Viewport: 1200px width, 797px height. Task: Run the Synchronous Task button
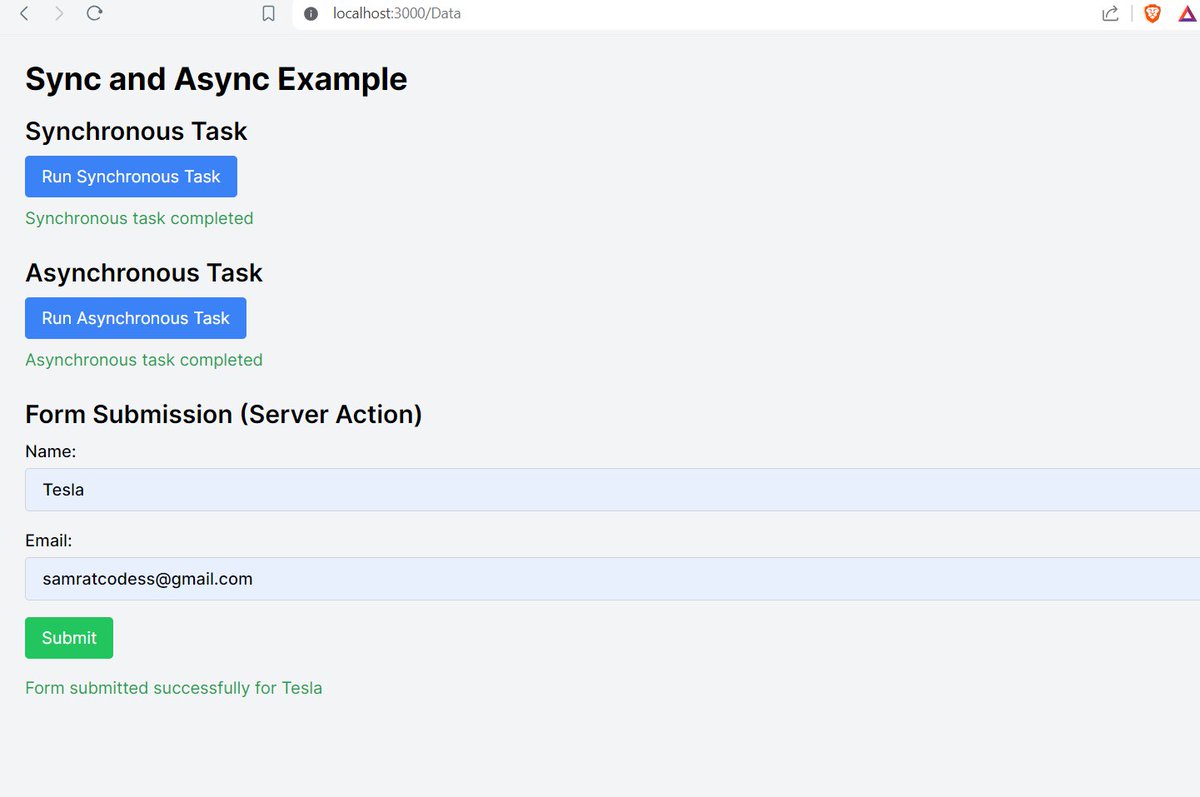[x=131, y=176]
